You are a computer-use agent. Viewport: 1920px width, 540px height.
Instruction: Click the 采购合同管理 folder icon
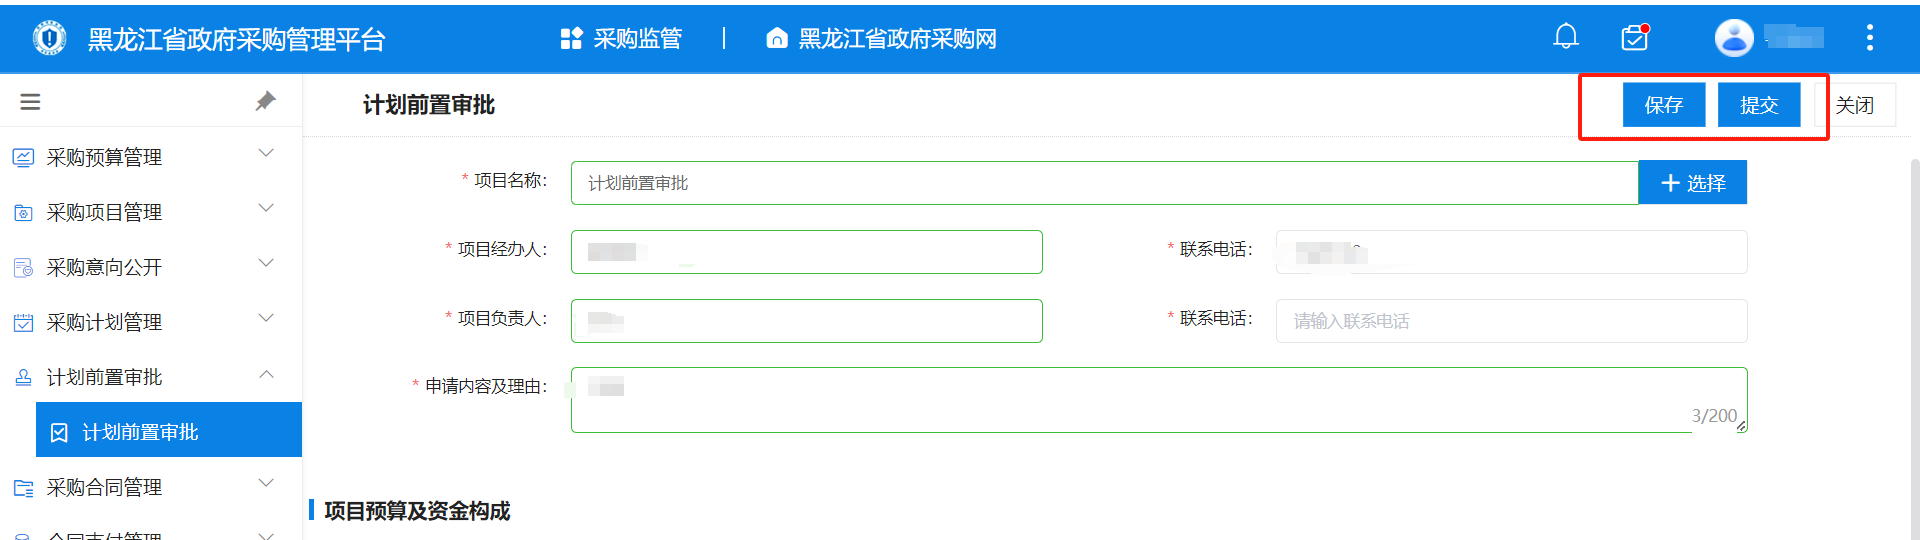coord(23,488)
